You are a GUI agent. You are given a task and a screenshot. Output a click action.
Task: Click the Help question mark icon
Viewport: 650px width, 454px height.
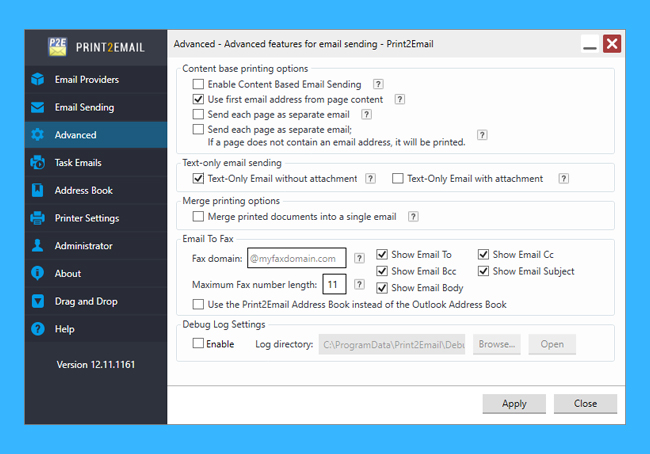pyautogui.click(x=37, y=329)
